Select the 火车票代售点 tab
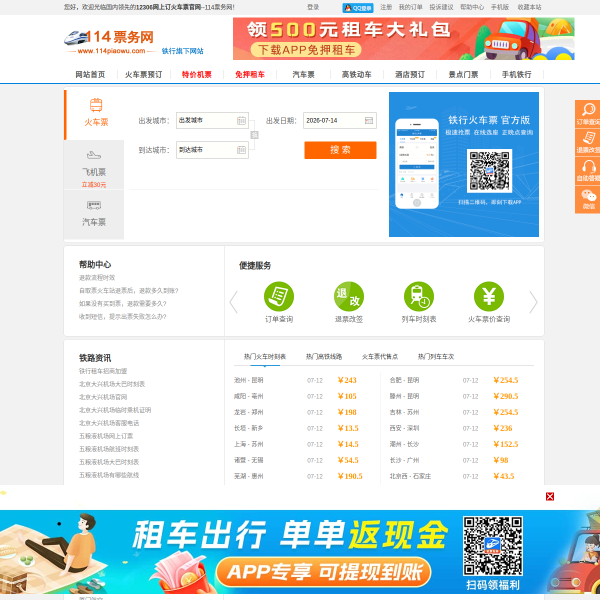The image size is (600, 600). pos(380,357)
